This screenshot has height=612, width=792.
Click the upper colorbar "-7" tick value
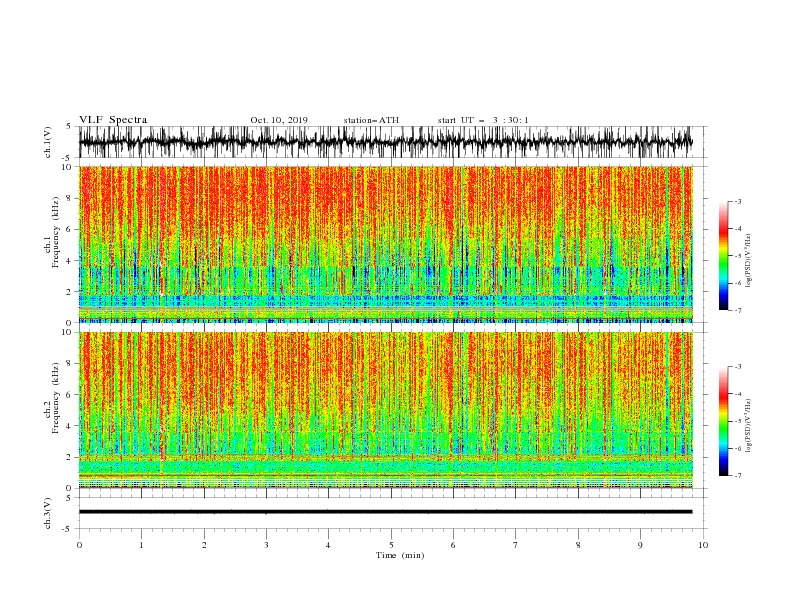[x=738, y=310]
